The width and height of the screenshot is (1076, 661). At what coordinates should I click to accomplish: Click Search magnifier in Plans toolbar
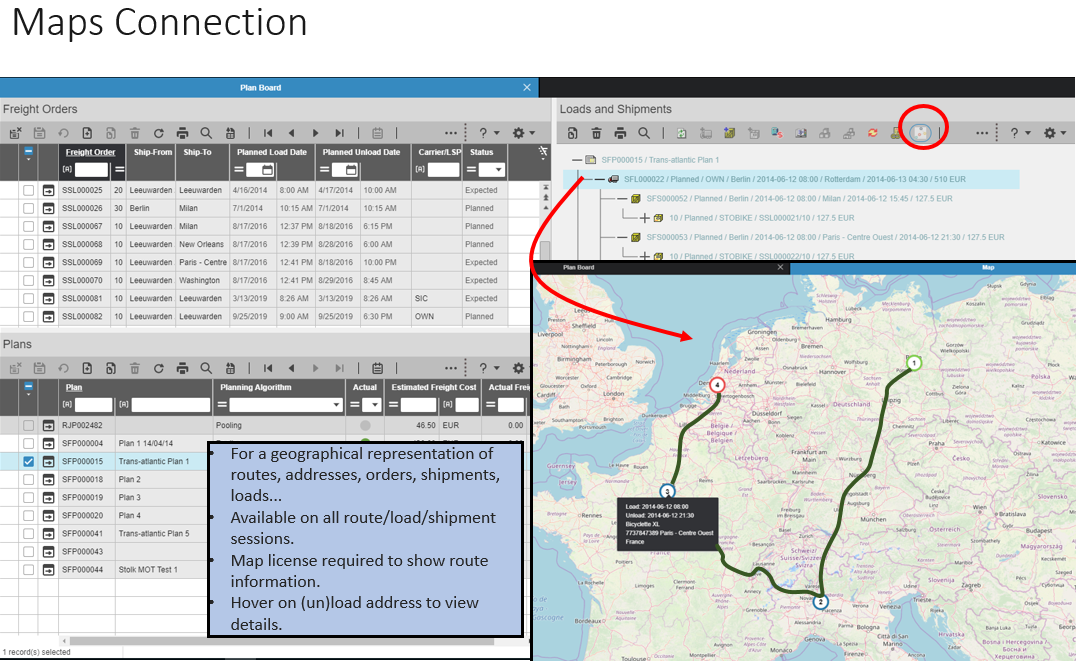point(206,369)
